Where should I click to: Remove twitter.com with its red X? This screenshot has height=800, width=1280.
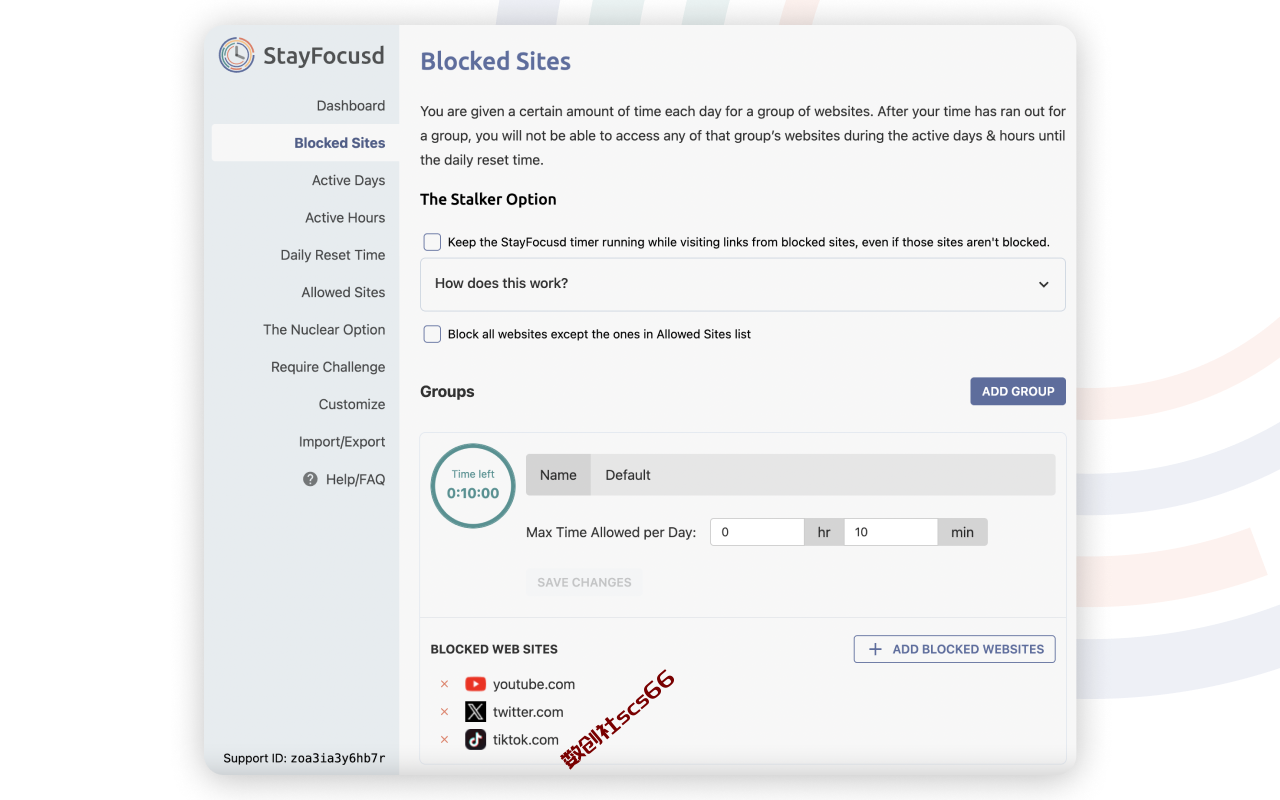tap(445, 712)
